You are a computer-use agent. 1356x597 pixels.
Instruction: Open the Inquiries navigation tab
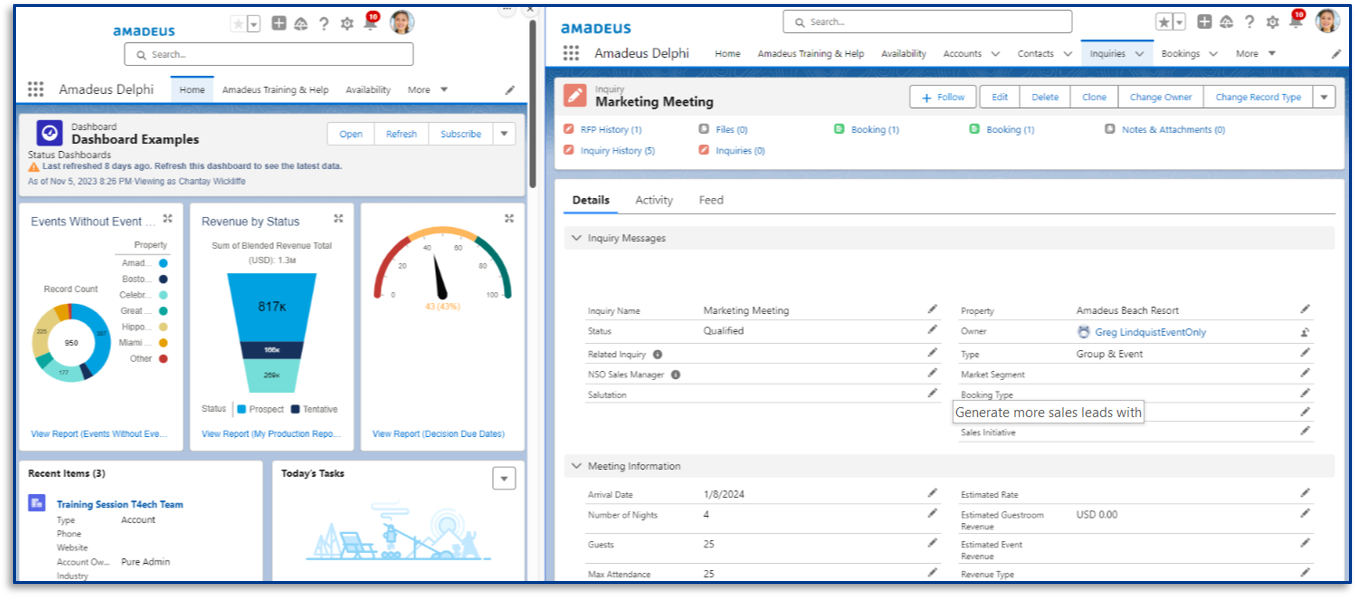tap(1107, 54)
